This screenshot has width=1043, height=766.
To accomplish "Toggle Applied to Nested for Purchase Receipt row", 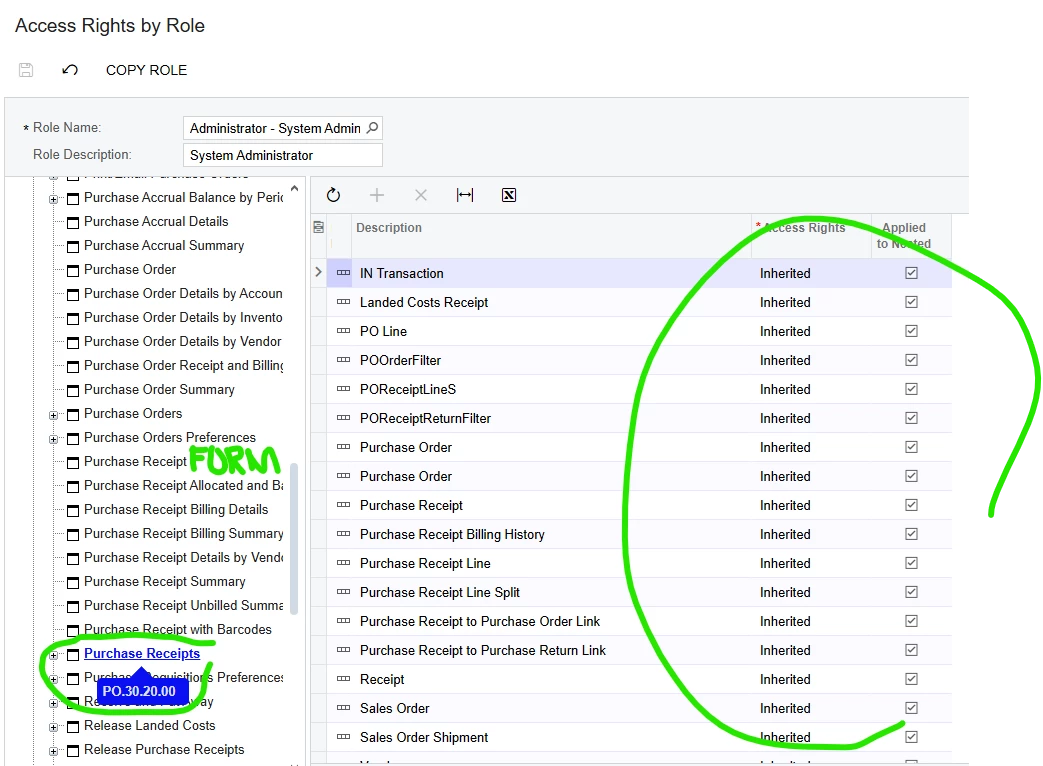I will [x=911, y=505].
